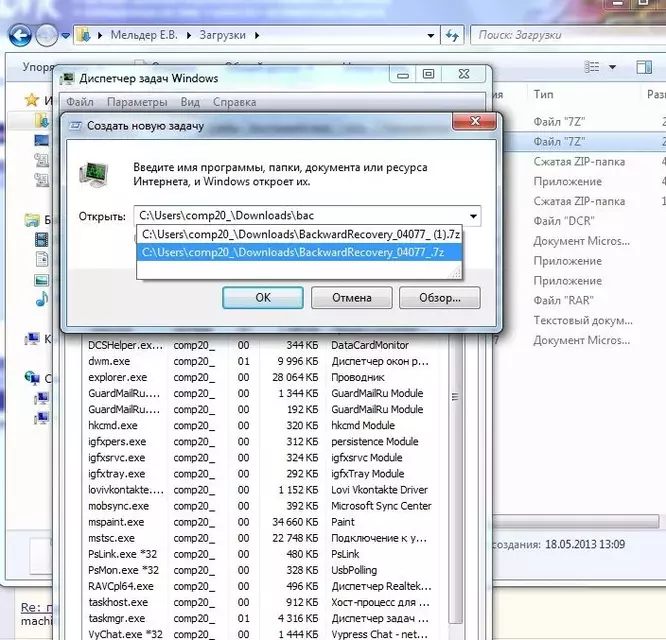Click the Desktop icon under Favorites in sidebar
This screenshot has height=640, width=666.
(x=42, y=141)
